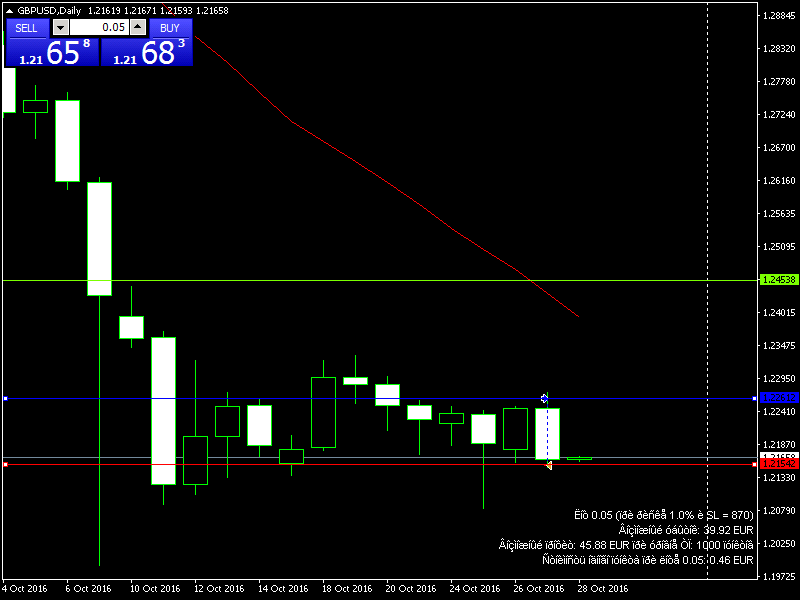The image size is (800, 600).
Task: Click the 1.23475 price scale label
Action: click(x=779, y=346)
